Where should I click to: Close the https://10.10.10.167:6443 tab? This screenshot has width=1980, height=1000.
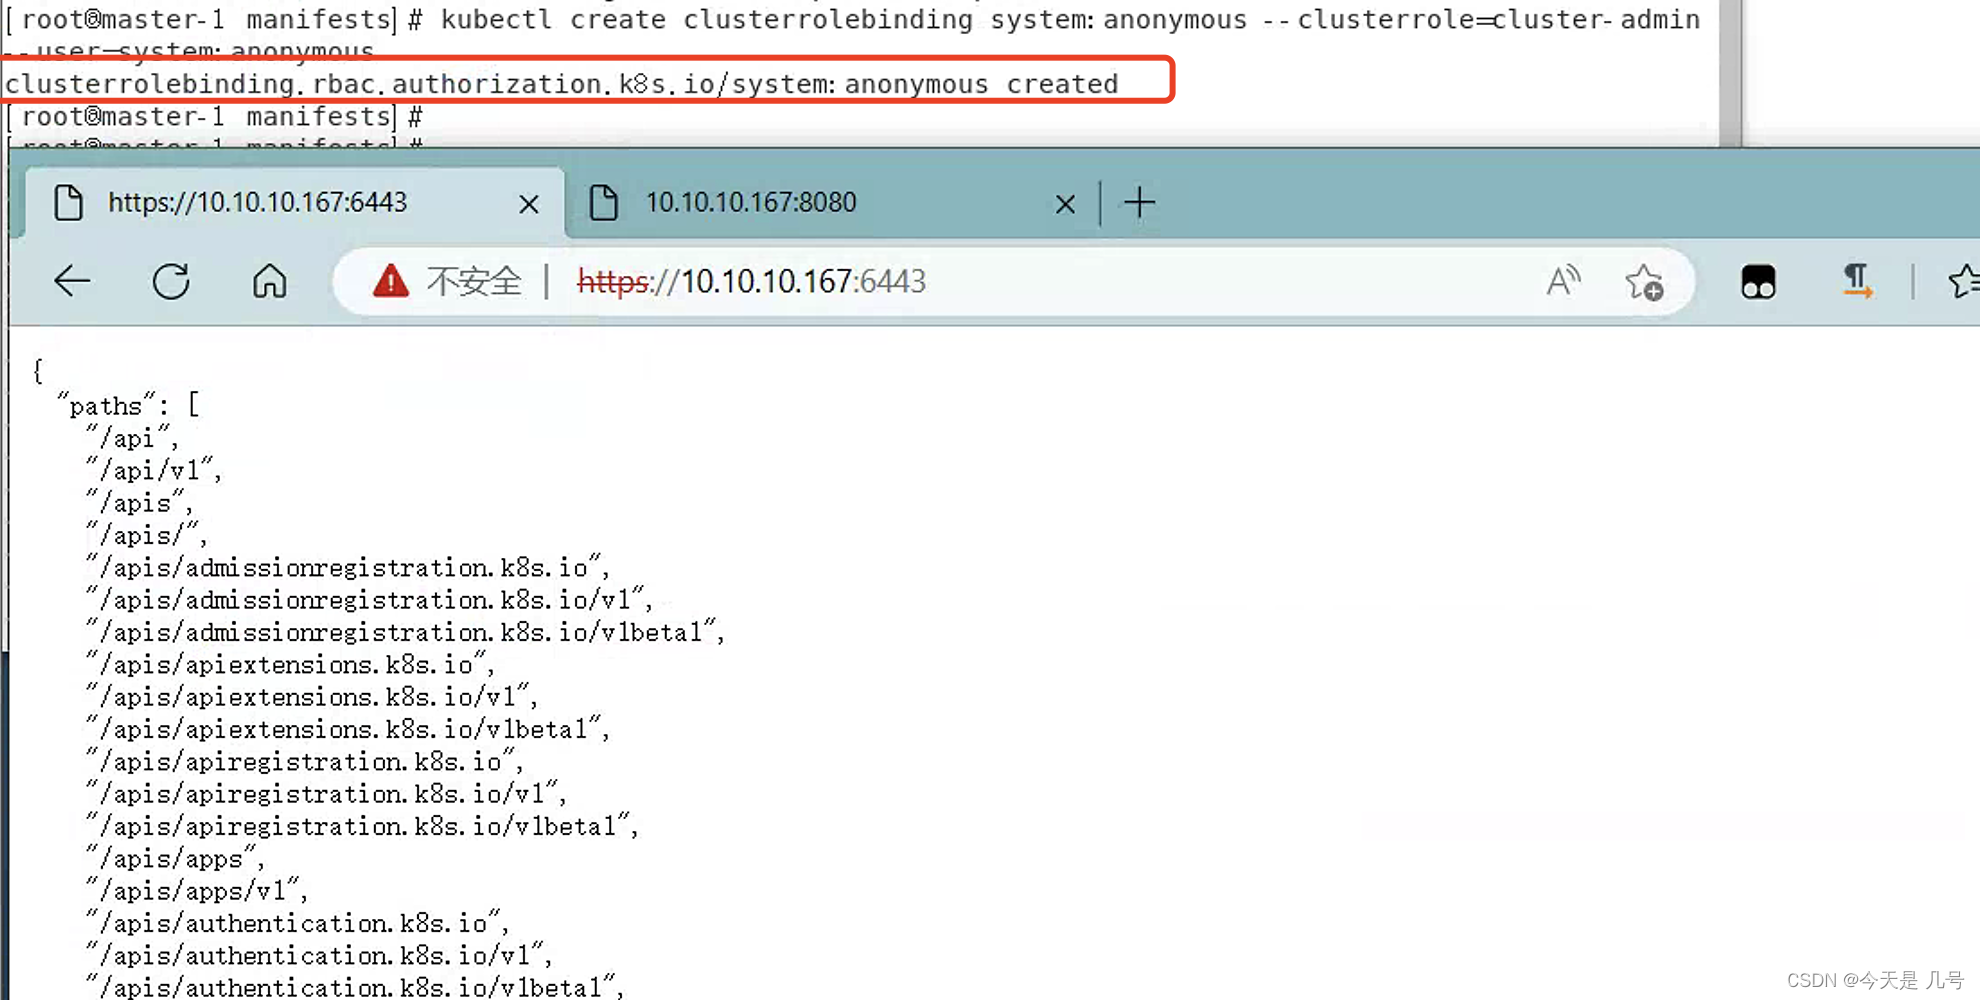[529, 204]
